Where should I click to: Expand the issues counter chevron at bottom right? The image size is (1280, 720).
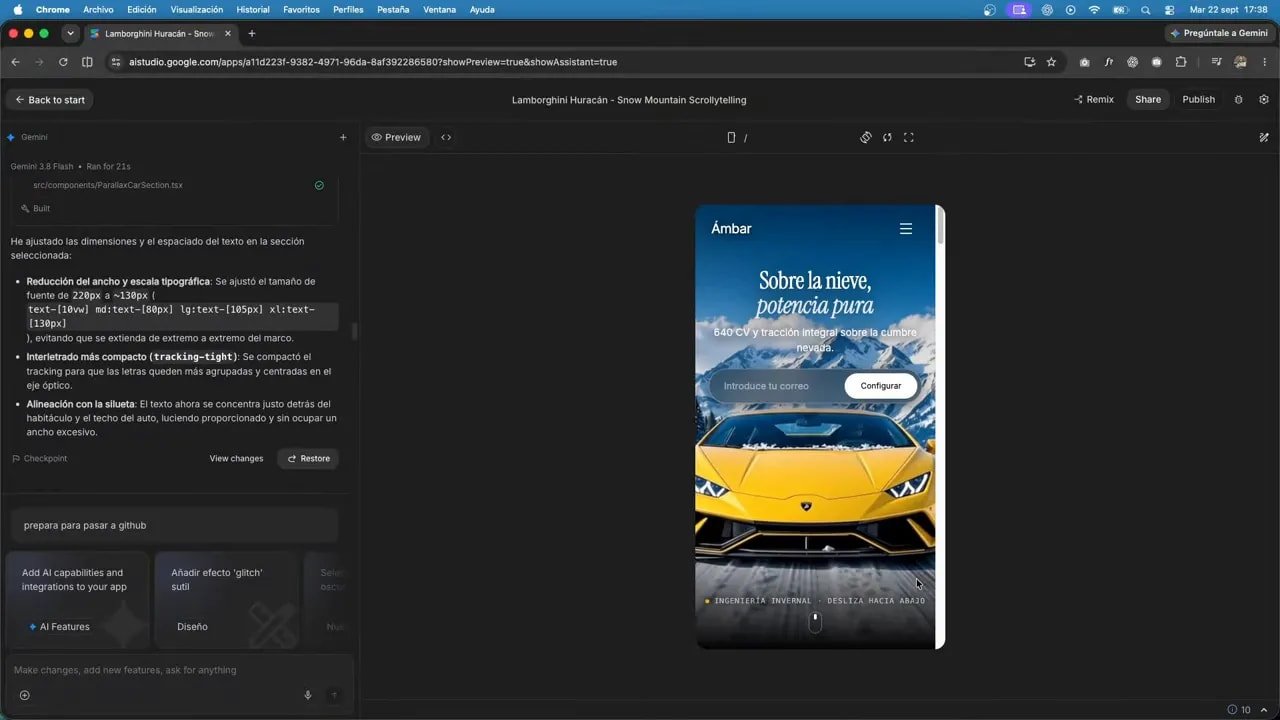point(1264,710)
